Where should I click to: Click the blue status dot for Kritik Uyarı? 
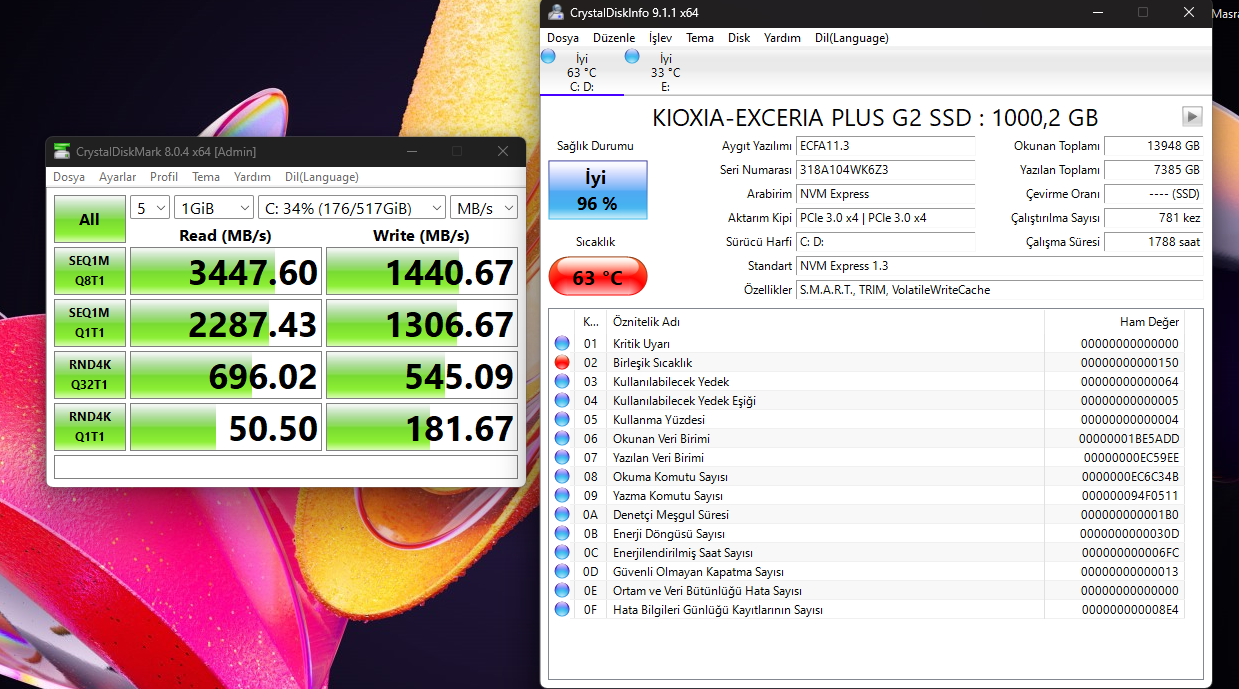tap(561, 343)
